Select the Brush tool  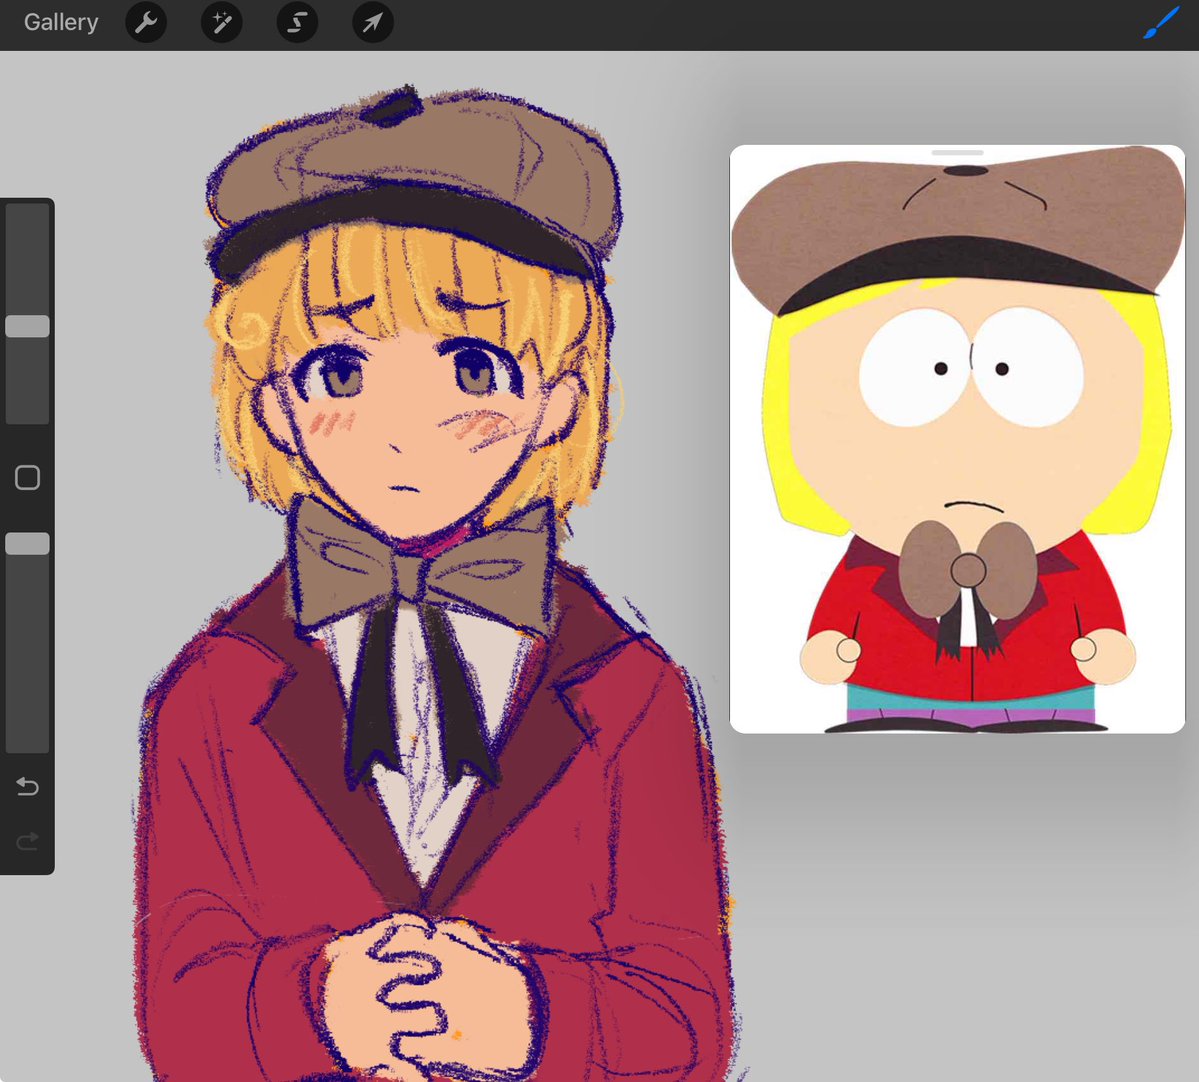[1161, 22]
